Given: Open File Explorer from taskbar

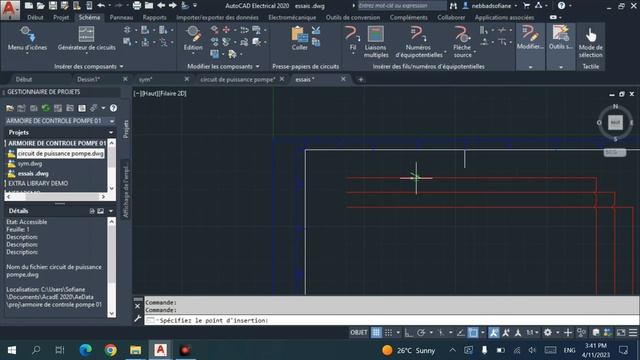Looking at the screenshot, I should pos(136,350).
